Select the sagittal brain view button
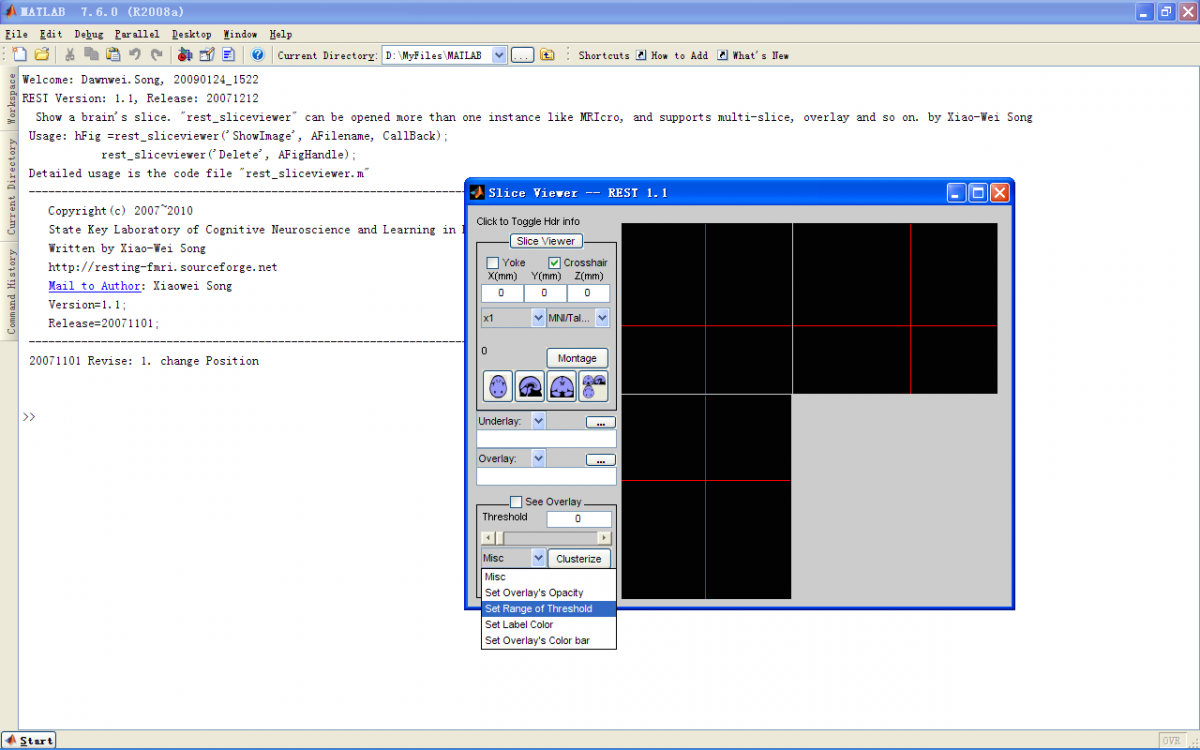This screenshot has width=1200, height=750. tap(529, 386)
